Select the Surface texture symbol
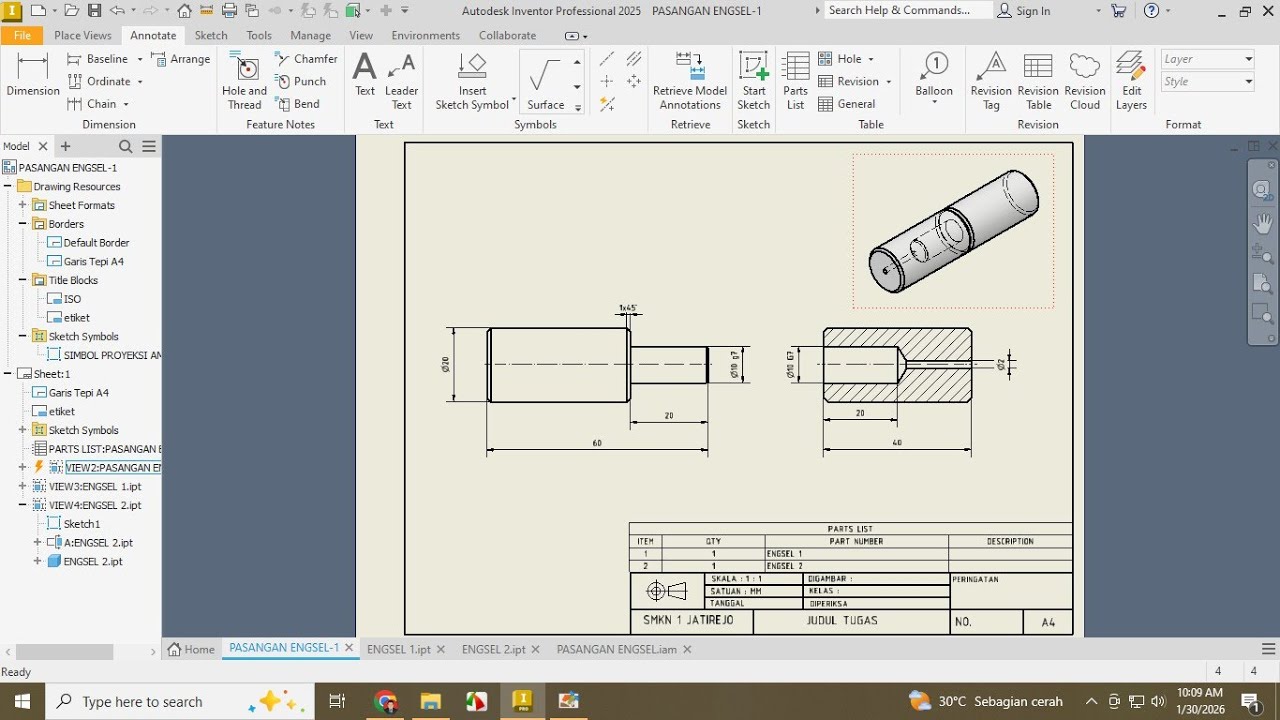Viewport: 1280px width, 720px height. (545, 82)
